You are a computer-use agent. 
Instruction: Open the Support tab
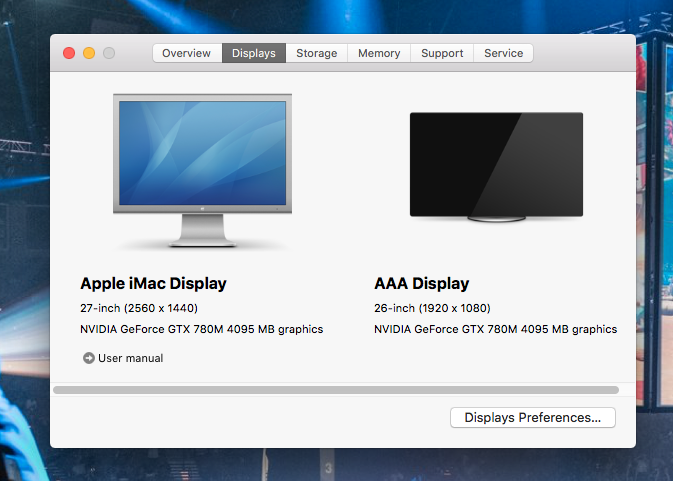pyautogui.click(x=442, y=53)
